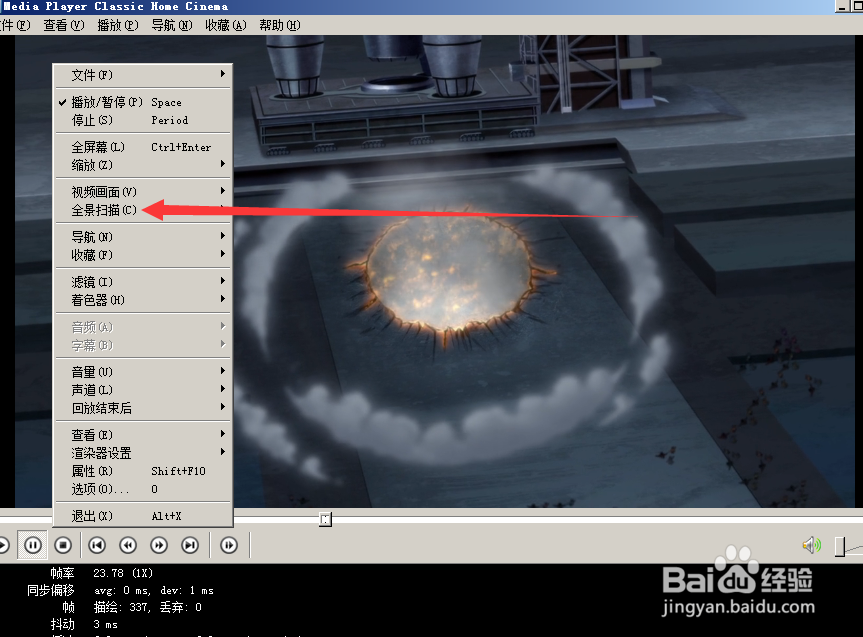Expand the 声道(L) submenu

click(x=143, y=390)
